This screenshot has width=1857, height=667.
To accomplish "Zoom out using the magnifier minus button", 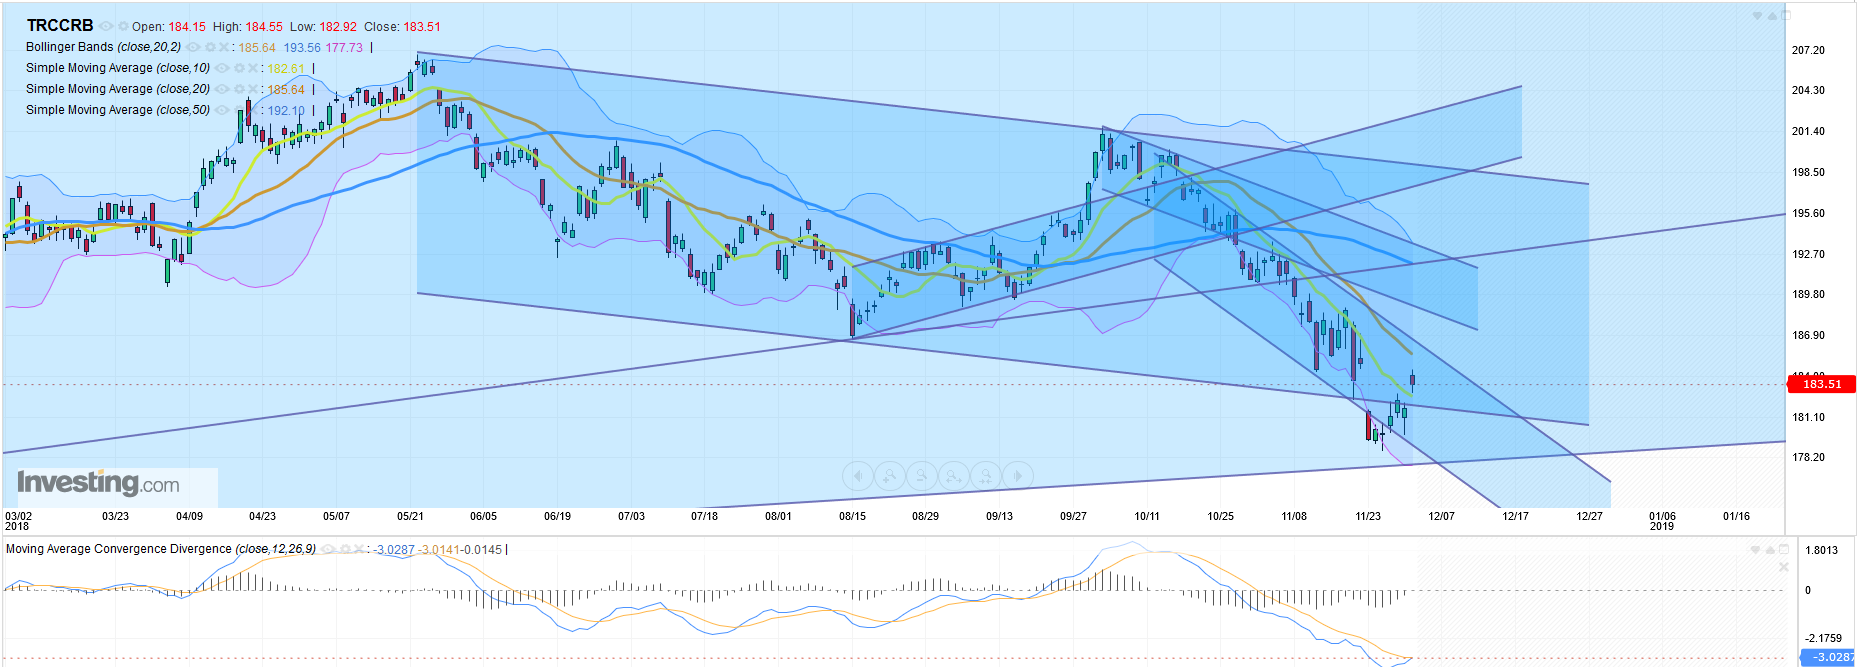I will point(922,476).
